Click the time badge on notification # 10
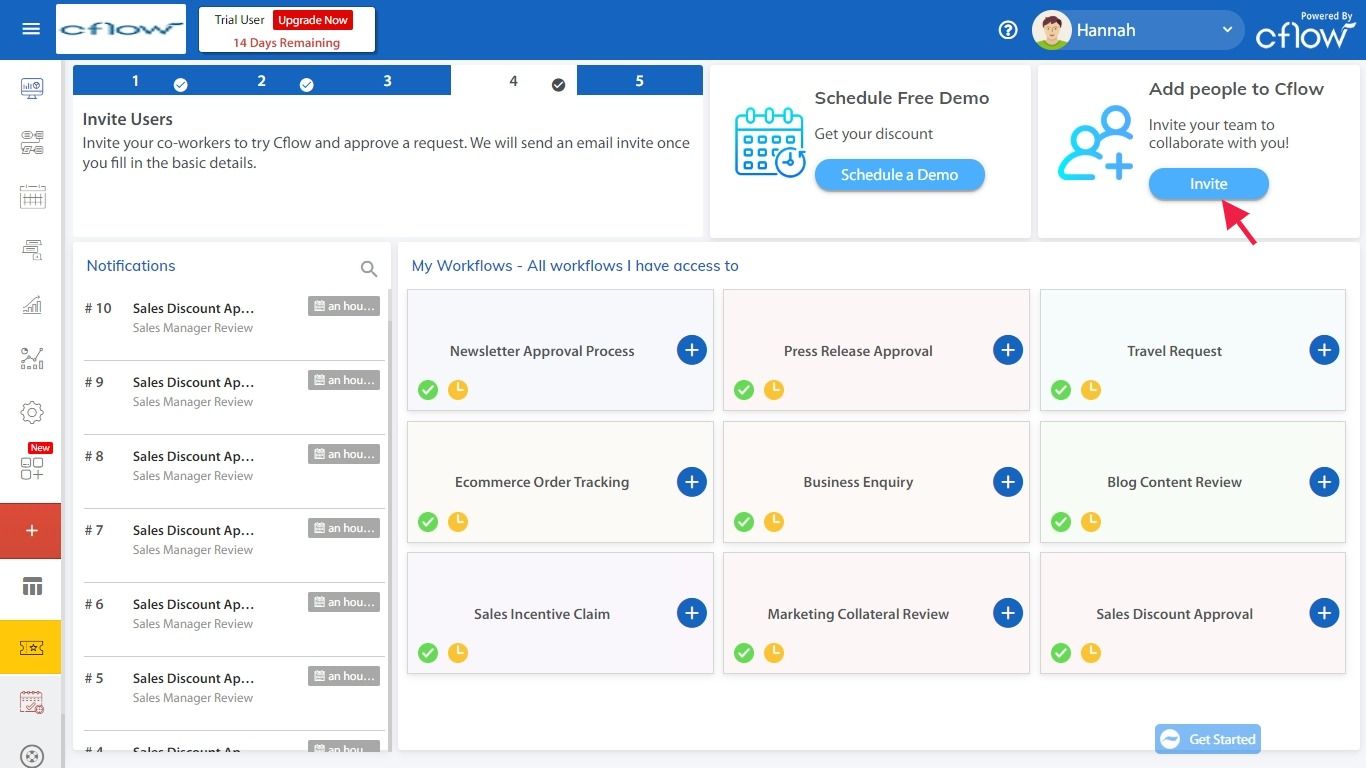This screenshot has width=1366, height=768. tap(344, 306)
